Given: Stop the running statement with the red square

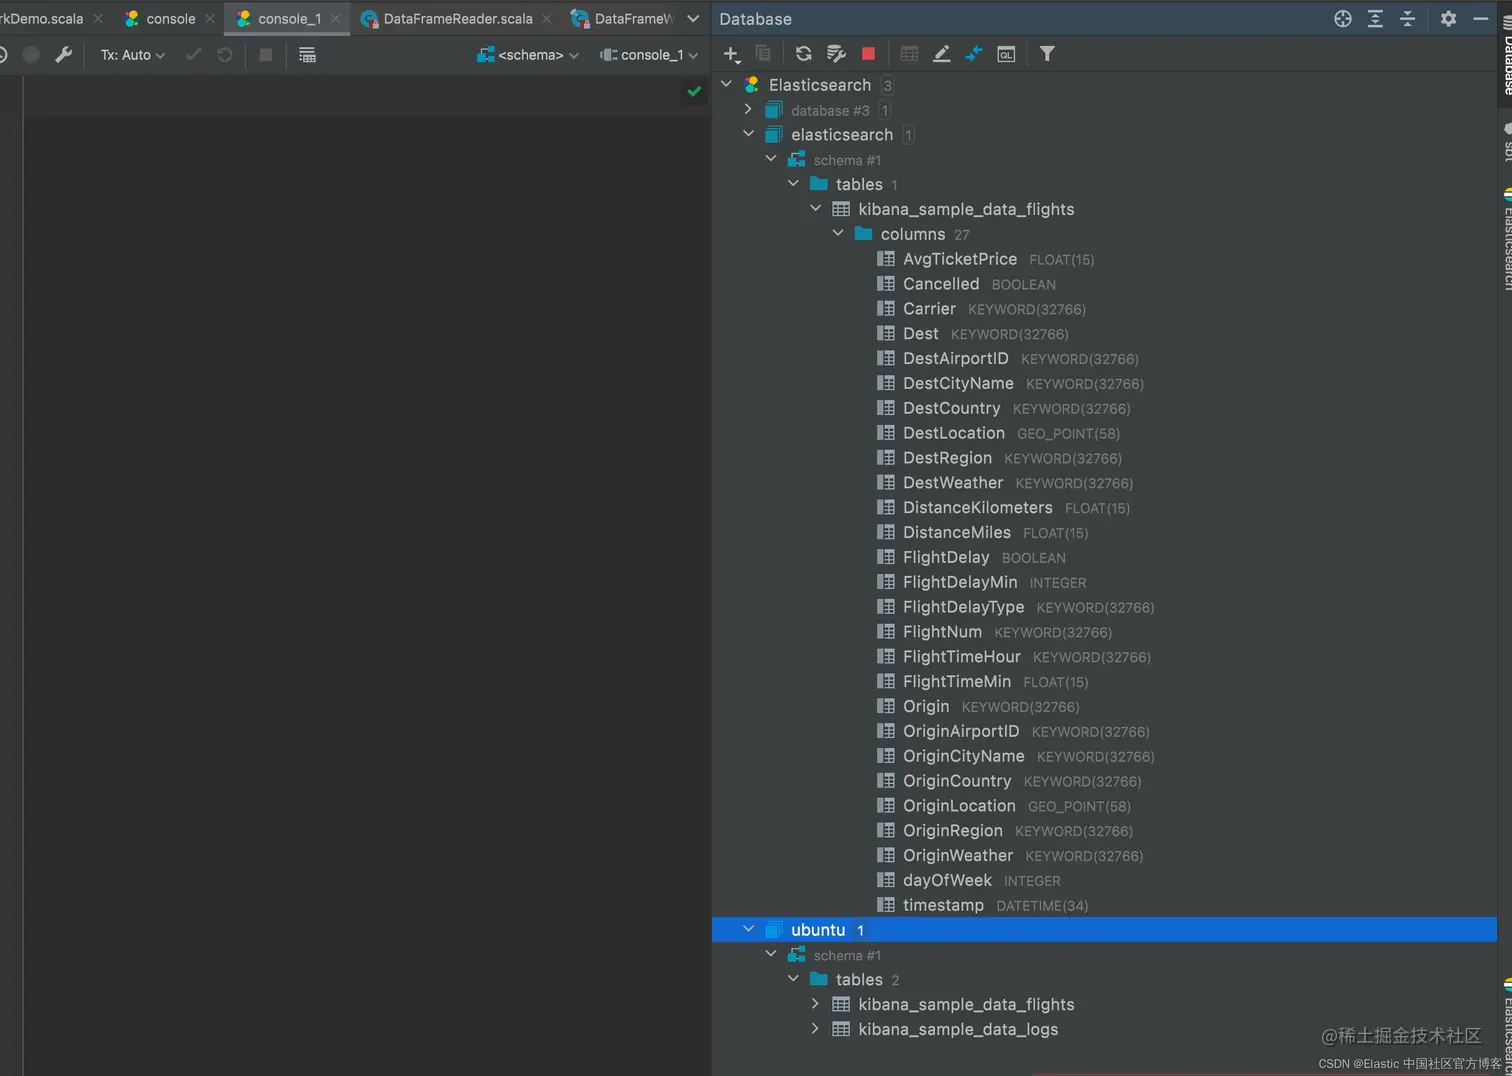Looking at the screenshot, I should coord(867,54).
